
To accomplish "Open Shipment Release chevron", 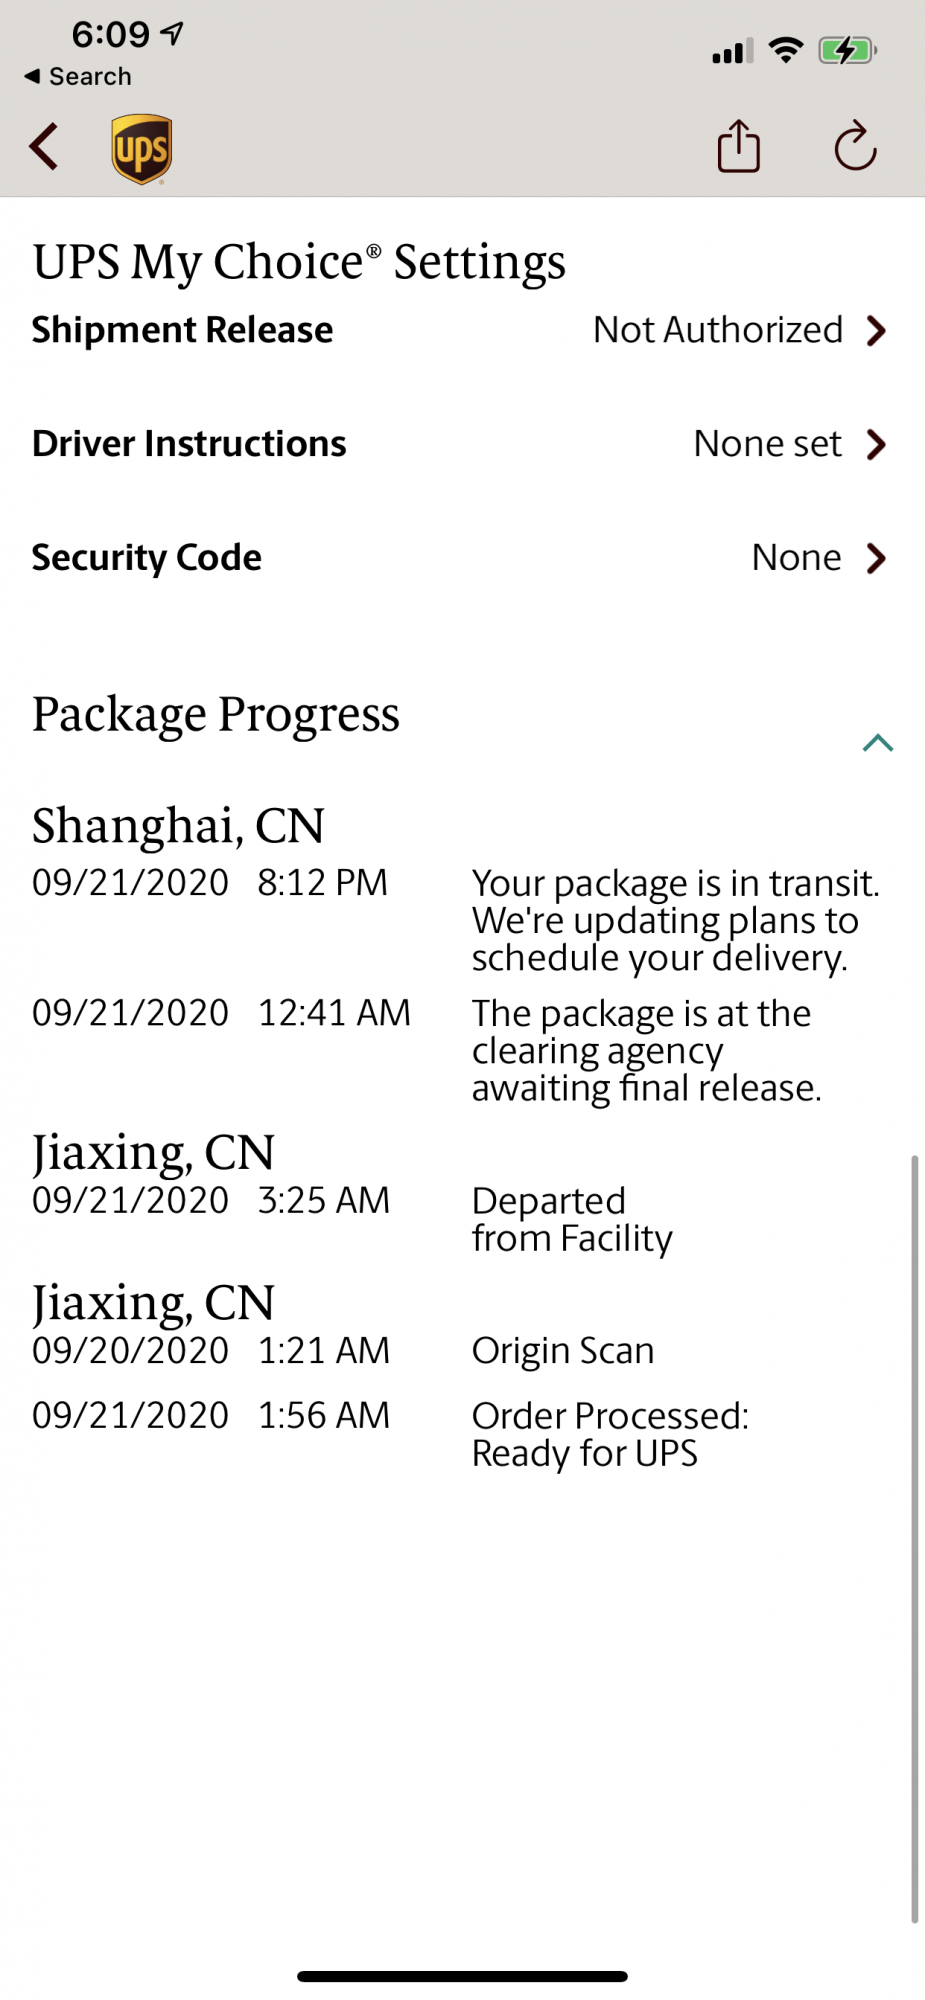I will pos(876,331).
